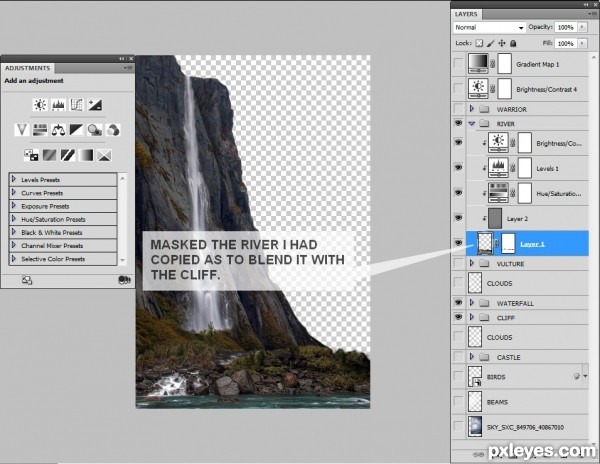Expand the VULTURE group
The image size is (600, 464).
472,263
